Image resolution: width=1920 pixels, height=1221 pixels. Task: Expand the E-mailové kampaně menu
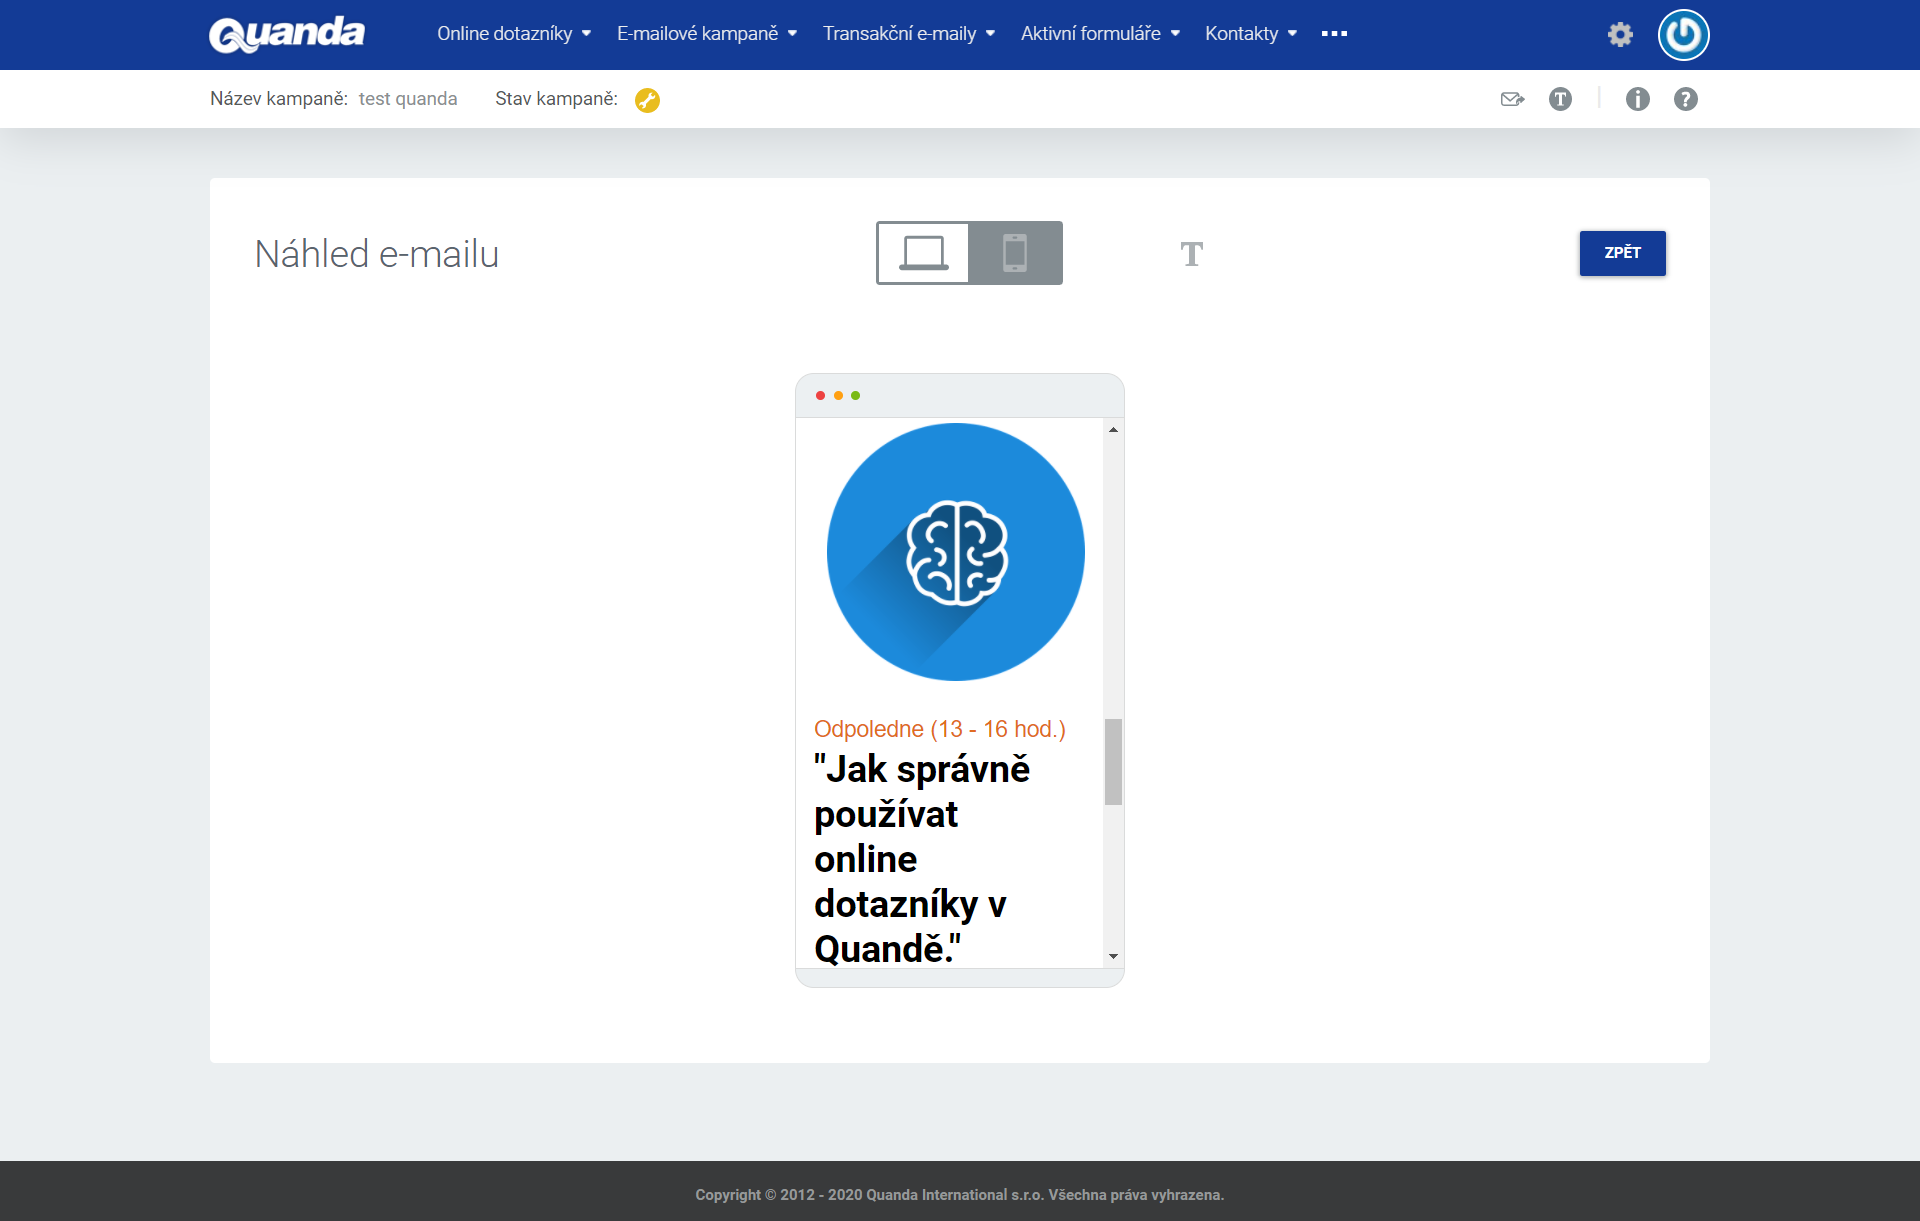[x=707, y=34]
